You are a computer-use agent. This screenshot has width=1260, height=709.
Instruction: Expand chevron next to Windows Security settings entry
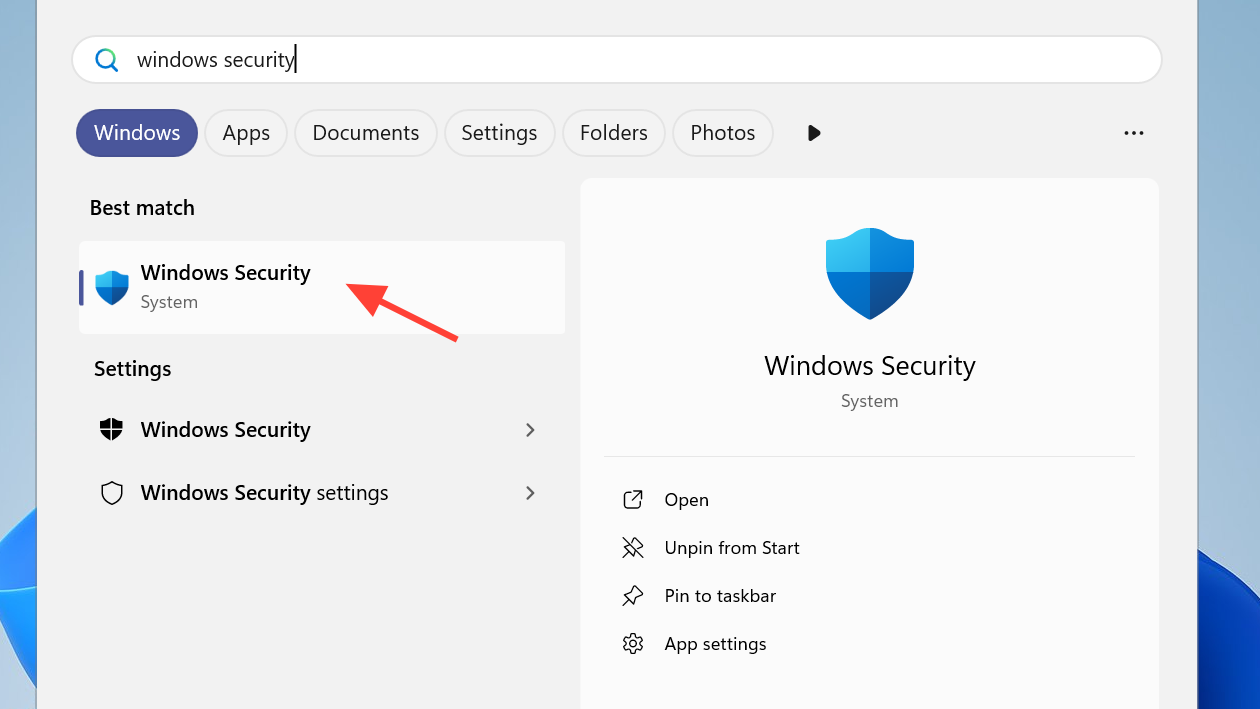530,493
